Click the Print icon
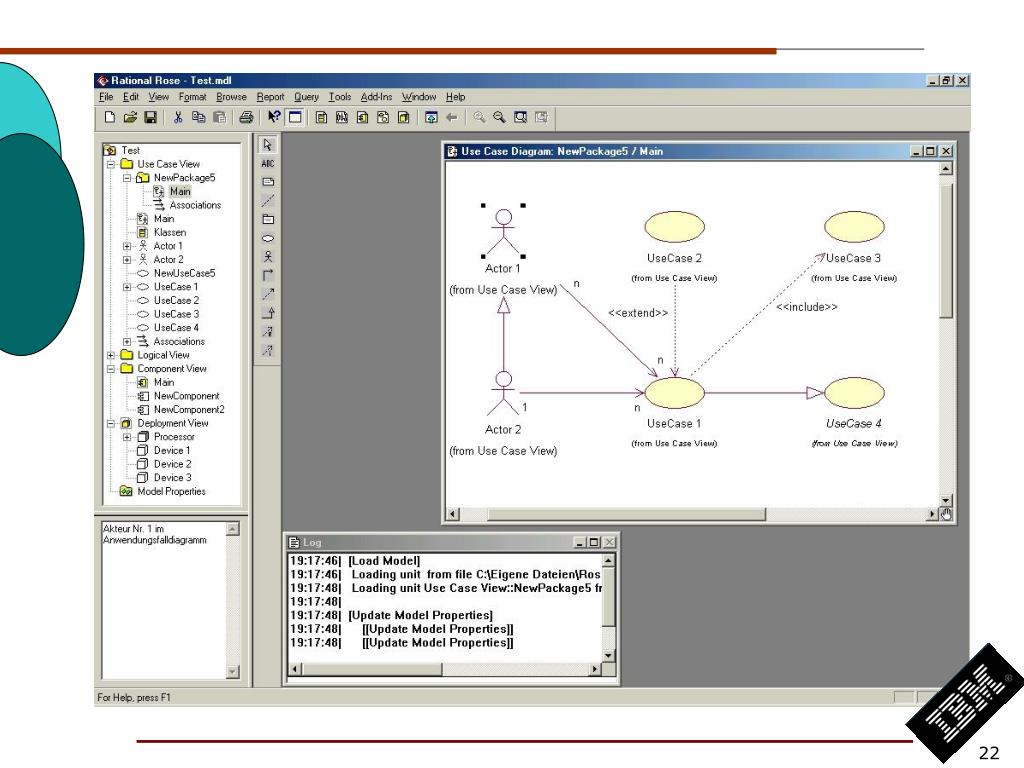 pos(246,117)
